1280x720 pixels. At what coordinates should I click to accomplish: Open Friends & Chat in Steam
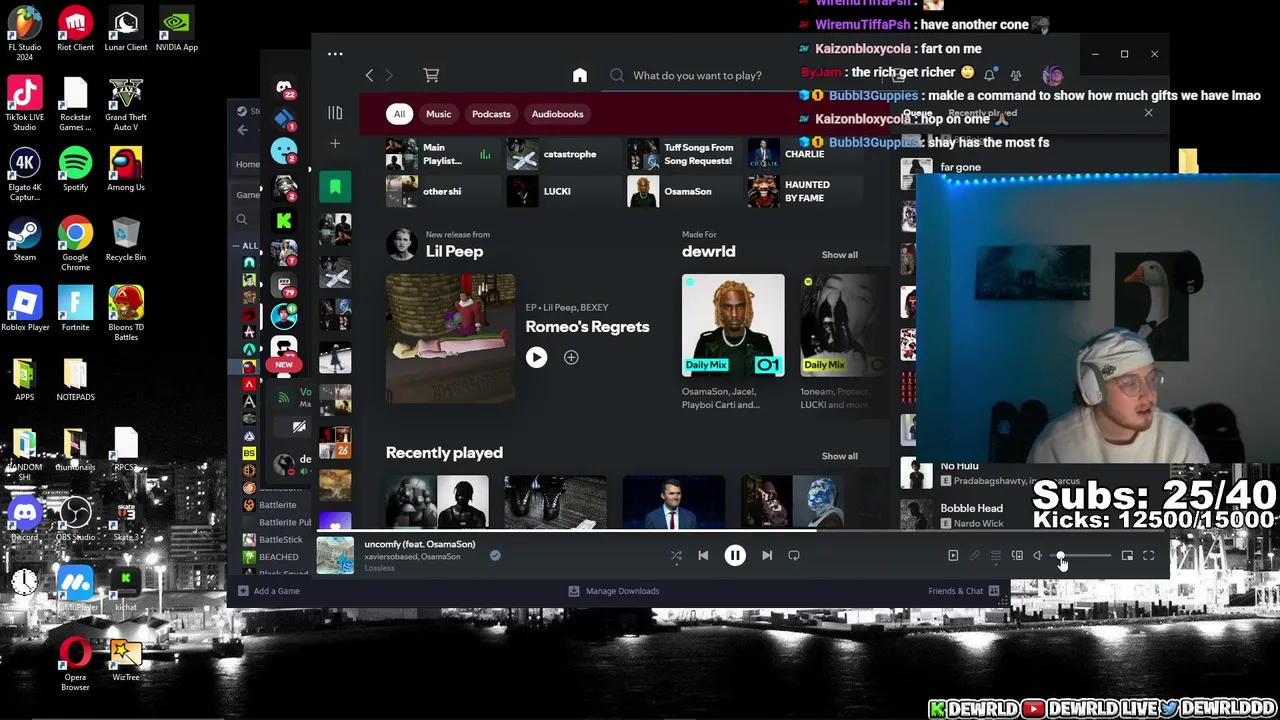click(964, 591)
